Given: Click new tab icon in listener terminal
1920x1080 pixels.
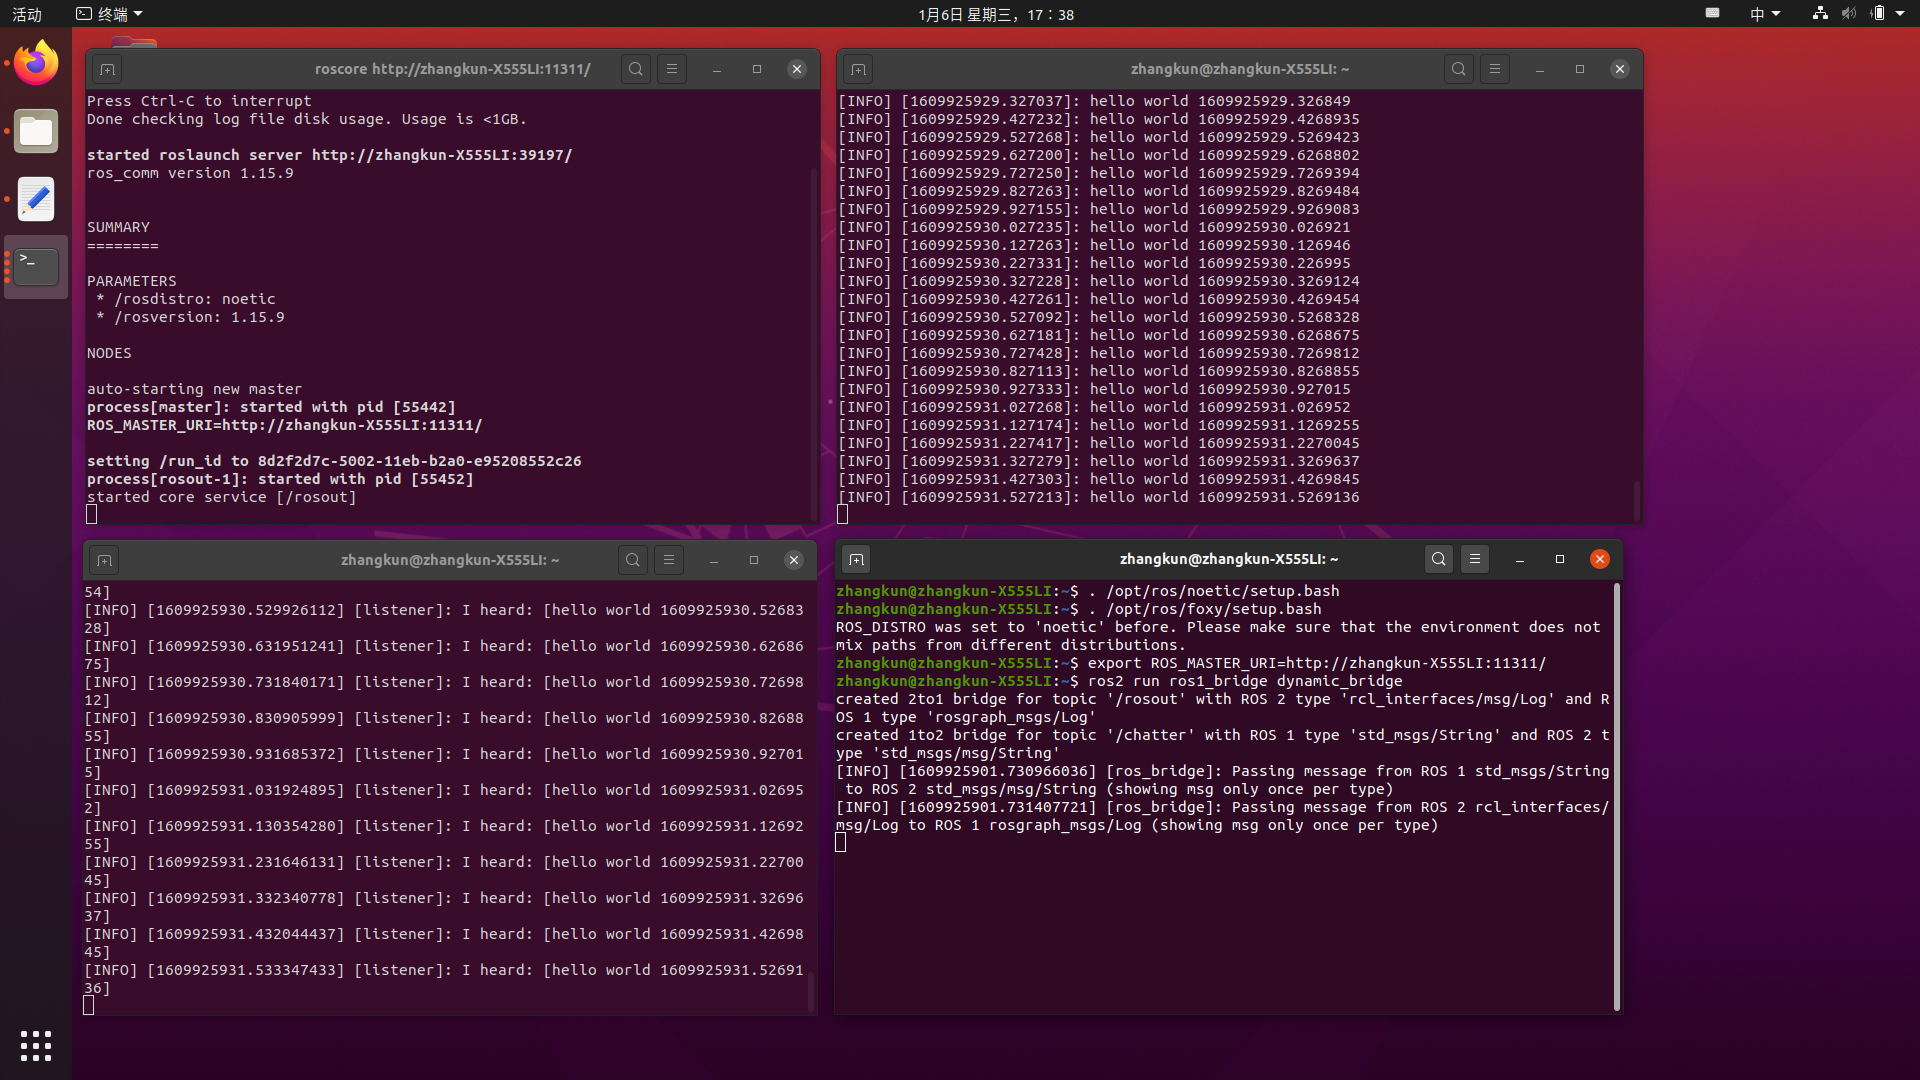Looking at the screenshot, I should coord(104,560).
